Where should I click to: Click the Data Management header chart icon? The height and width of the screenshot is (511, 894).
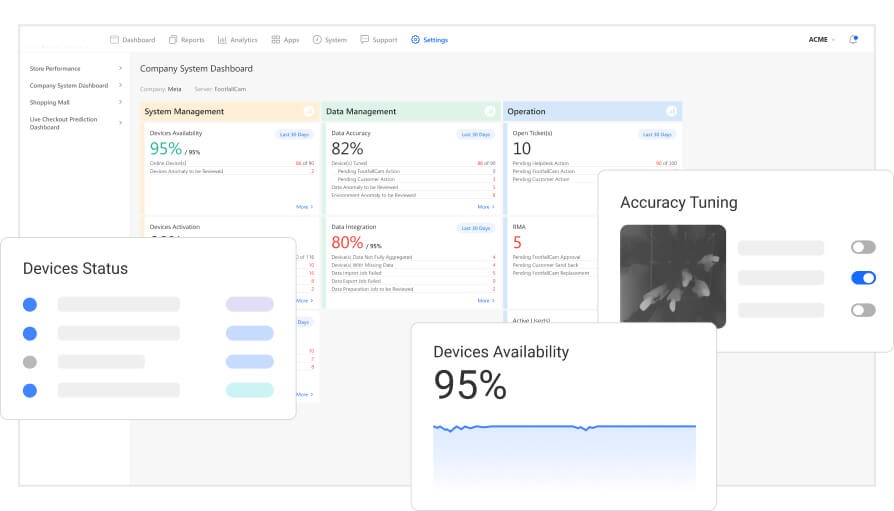pos(490,111)
